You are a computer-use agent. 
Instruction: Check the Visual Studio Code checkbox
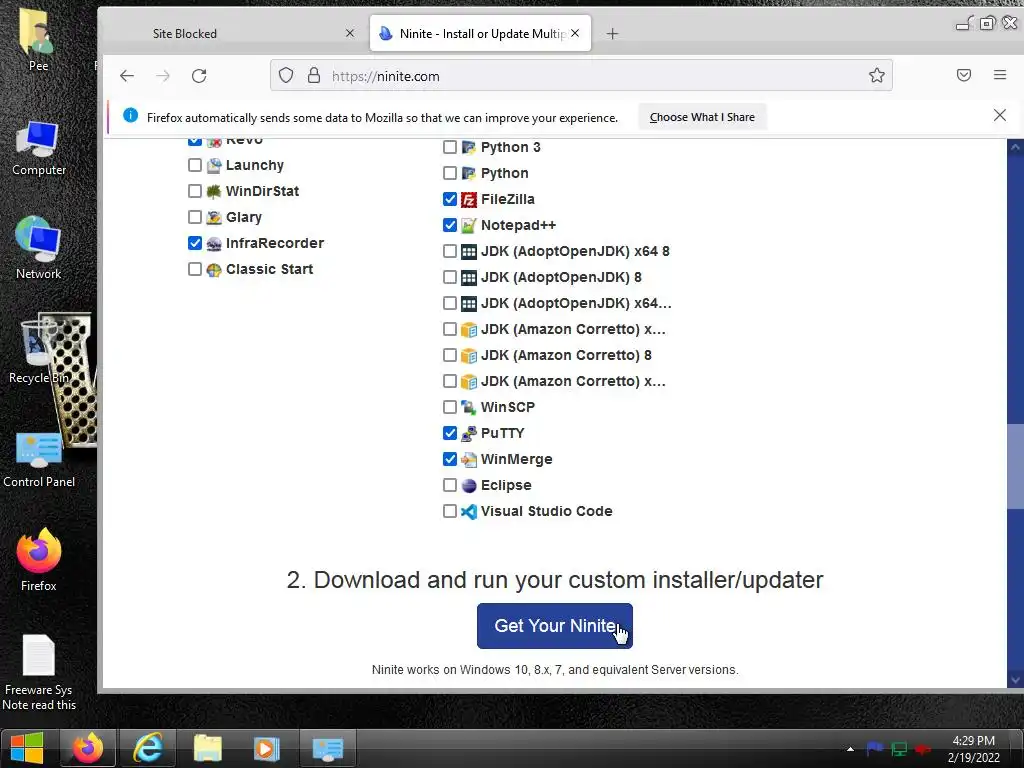pyautogui.click(x=450, y=511)
